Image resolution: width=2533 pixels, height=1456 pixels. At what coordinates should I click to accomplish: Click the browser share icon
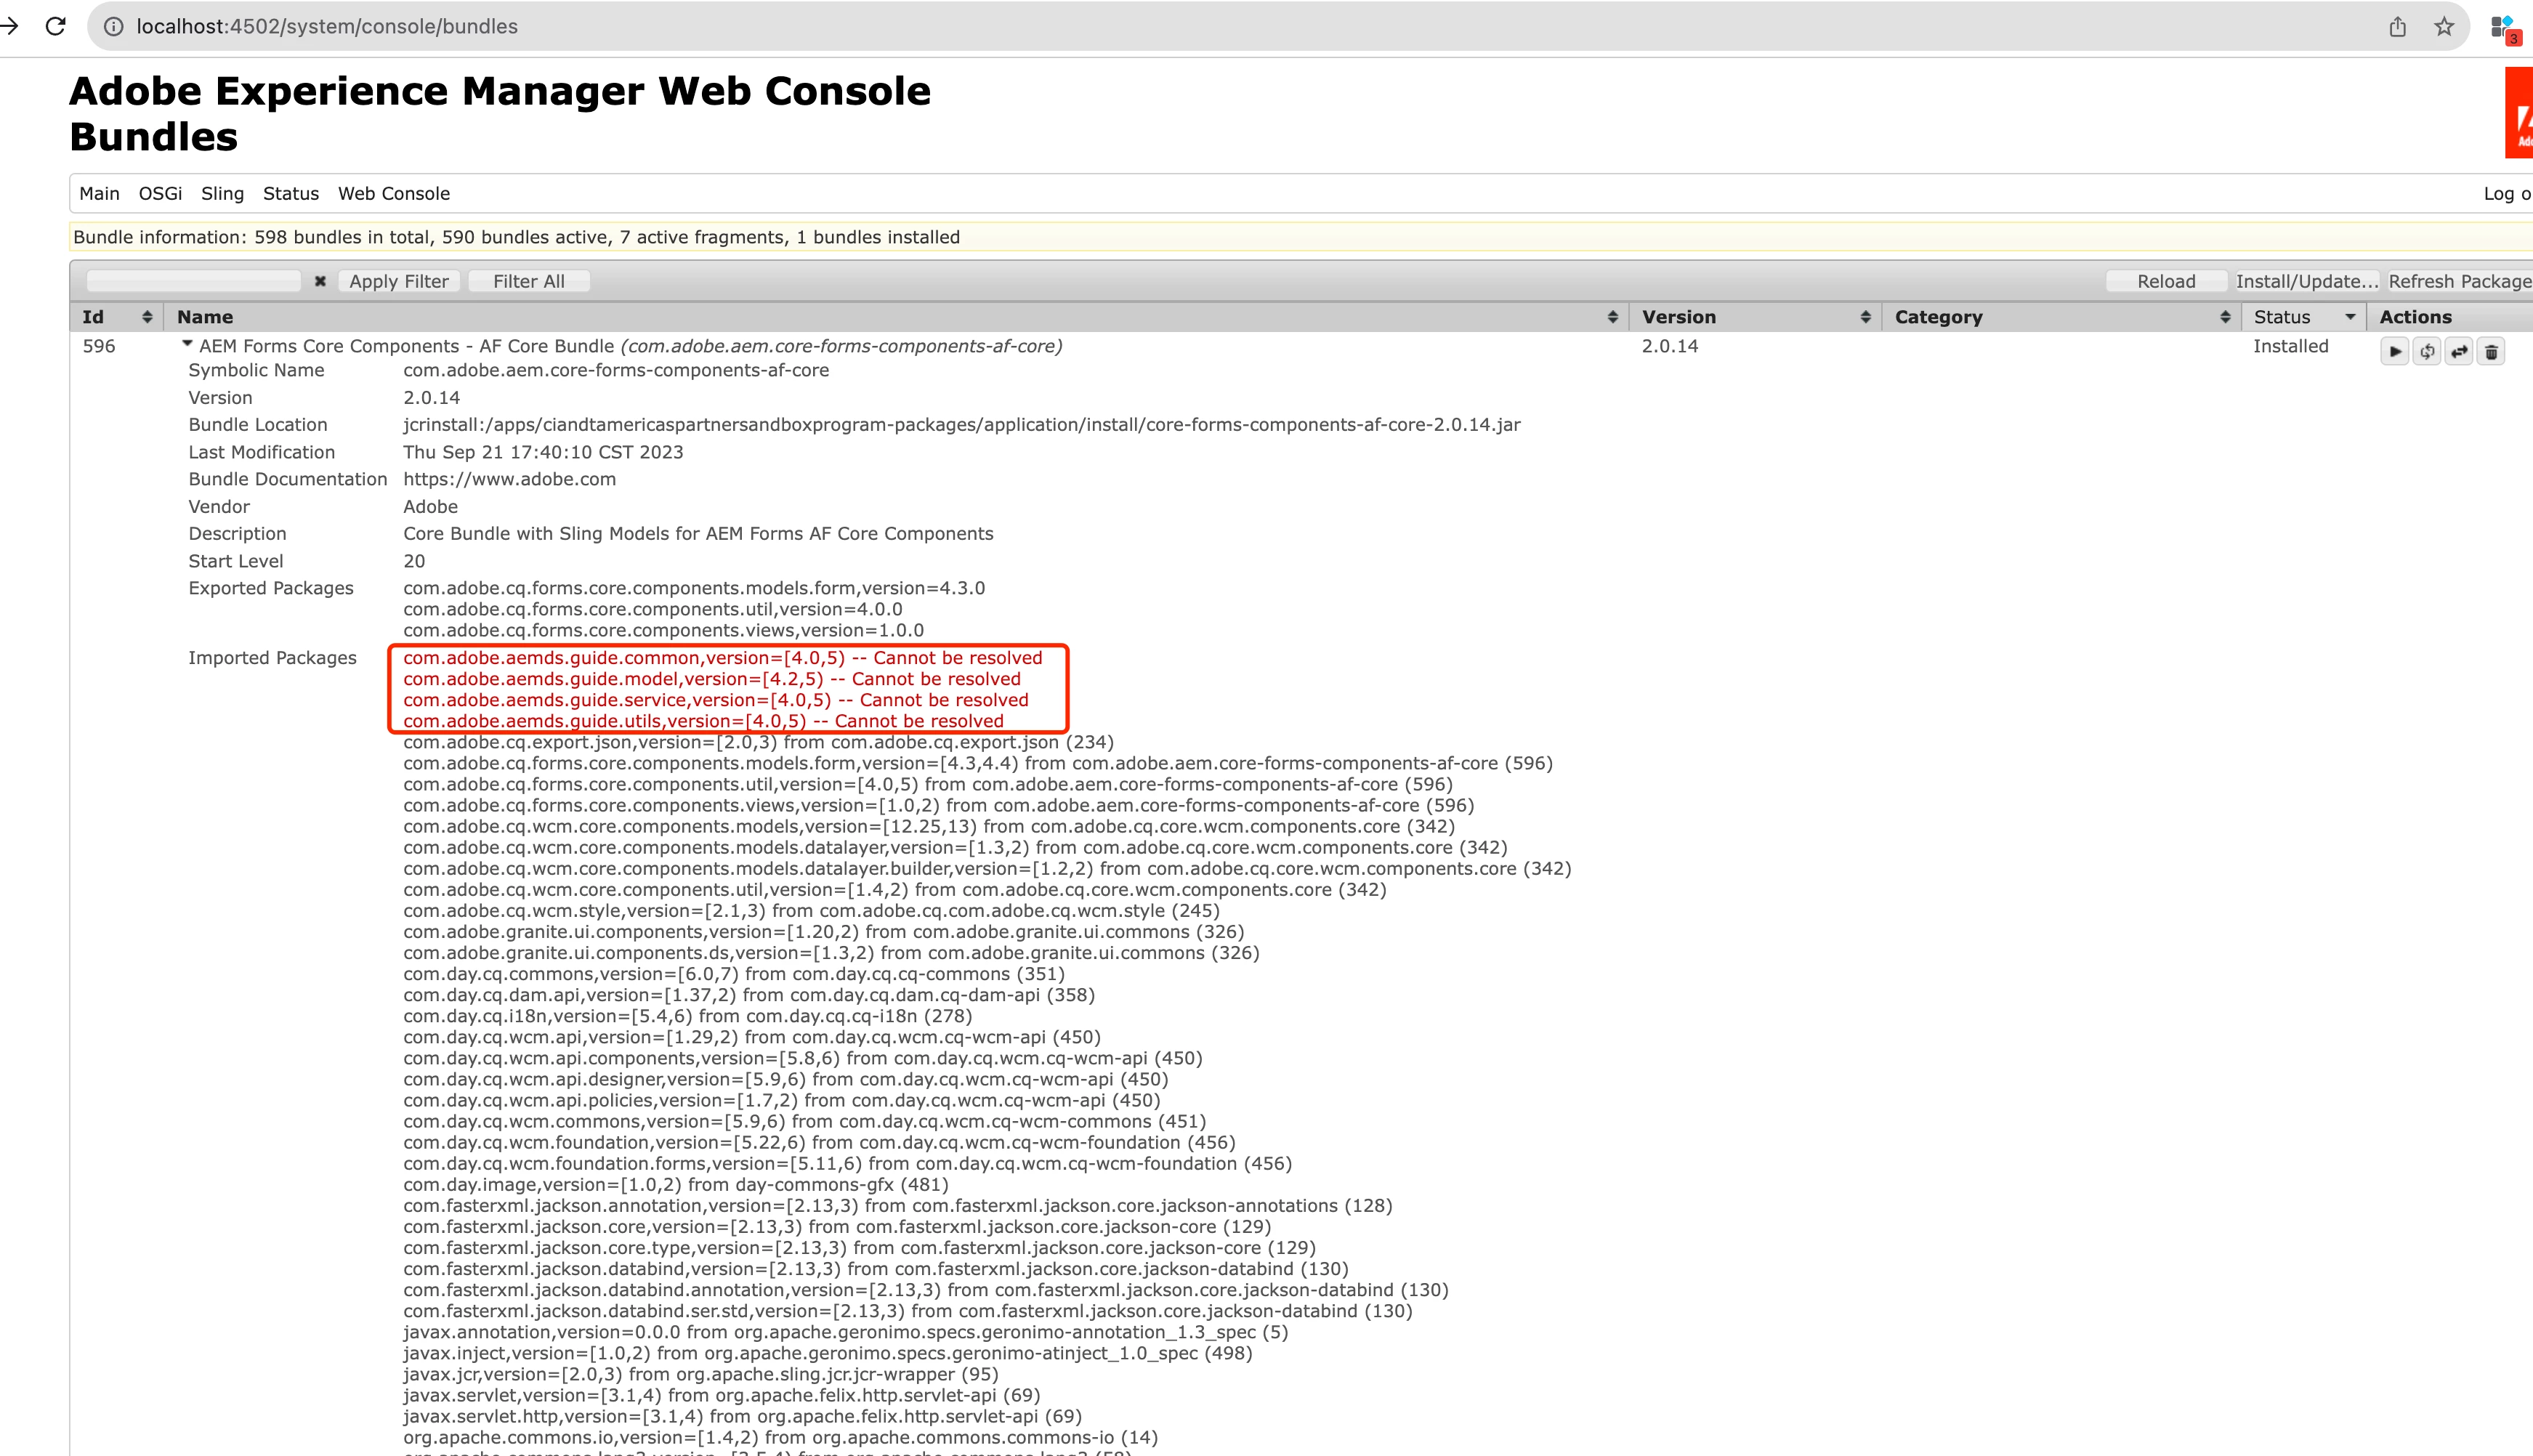(x=2397, y=27)
